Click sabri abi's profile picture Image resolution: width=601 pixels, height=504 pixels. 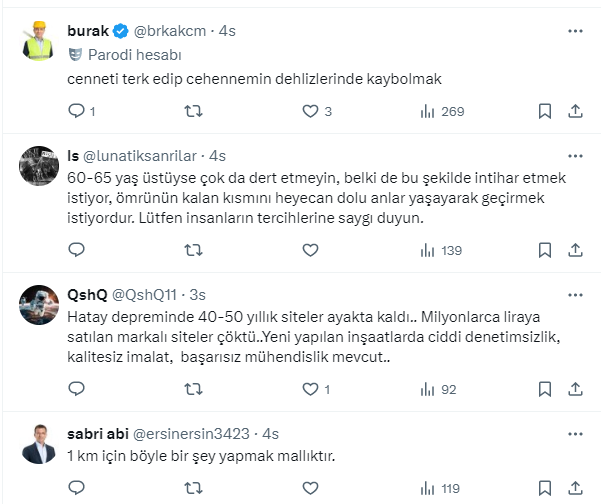pyautogui.click(x=40, y=444)
